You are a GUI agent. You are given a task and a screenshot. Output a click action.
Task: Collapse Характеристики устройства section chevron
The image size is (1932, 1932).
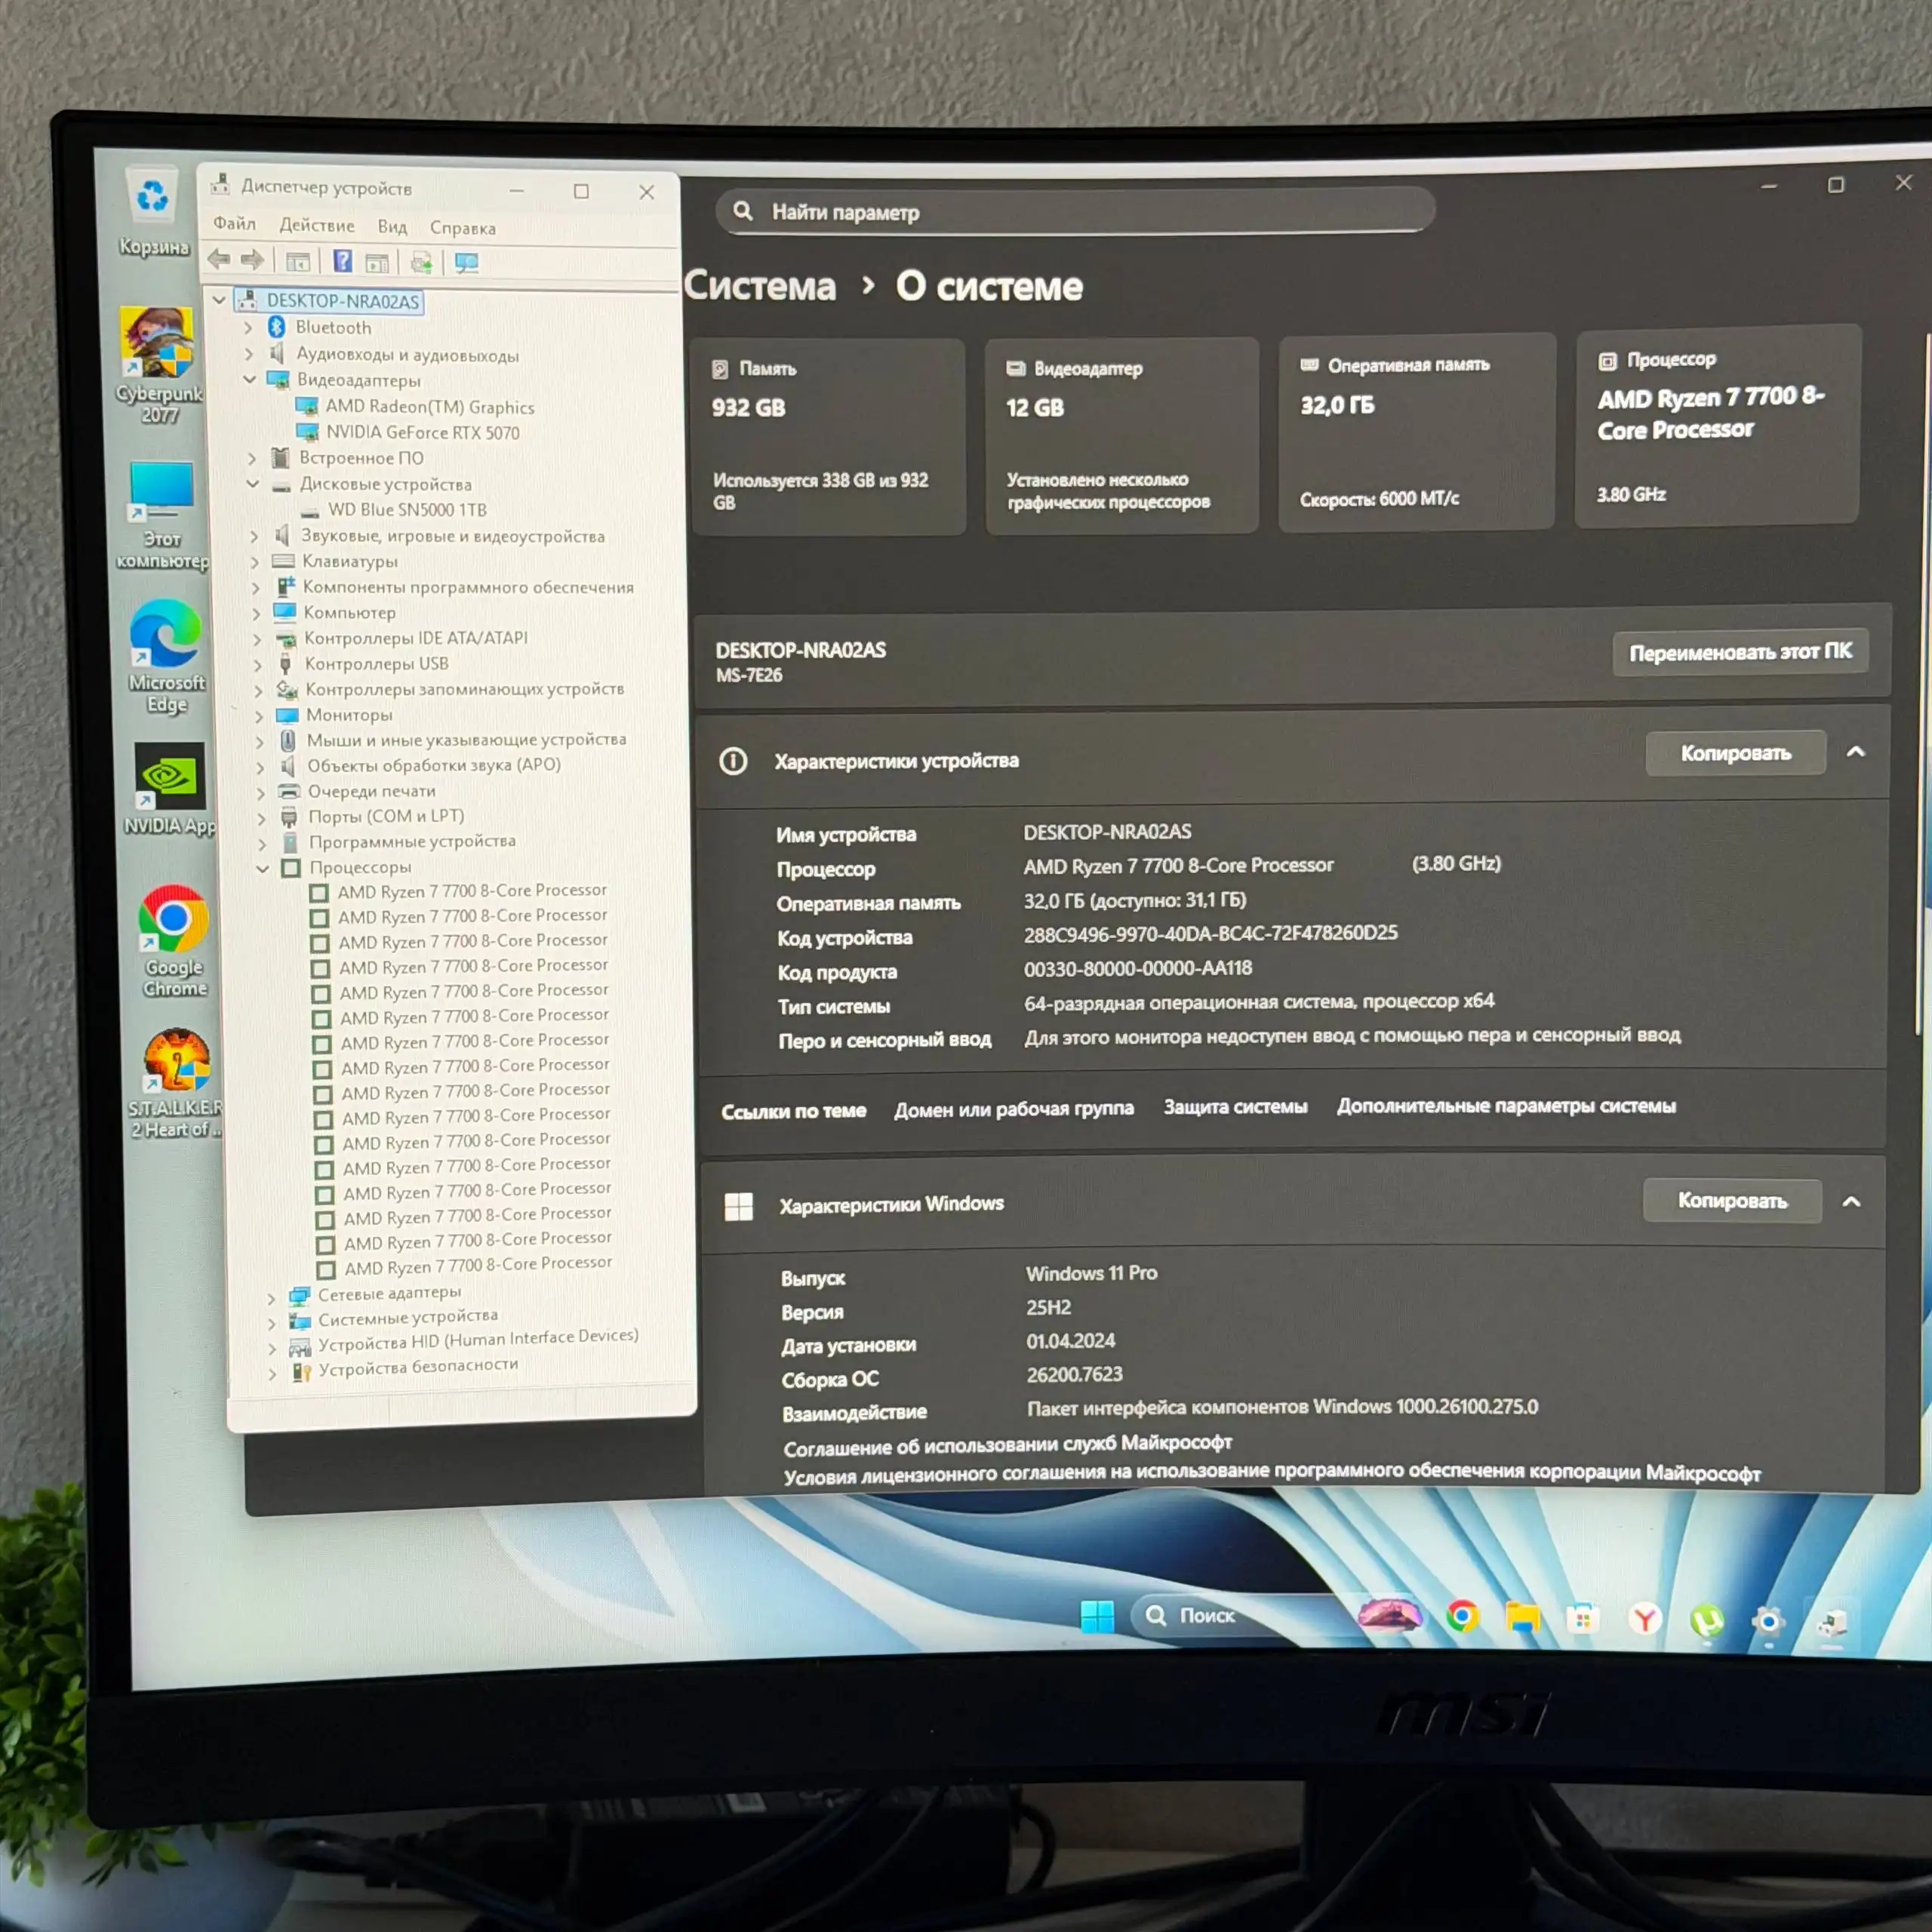[x=1855, y=752]
